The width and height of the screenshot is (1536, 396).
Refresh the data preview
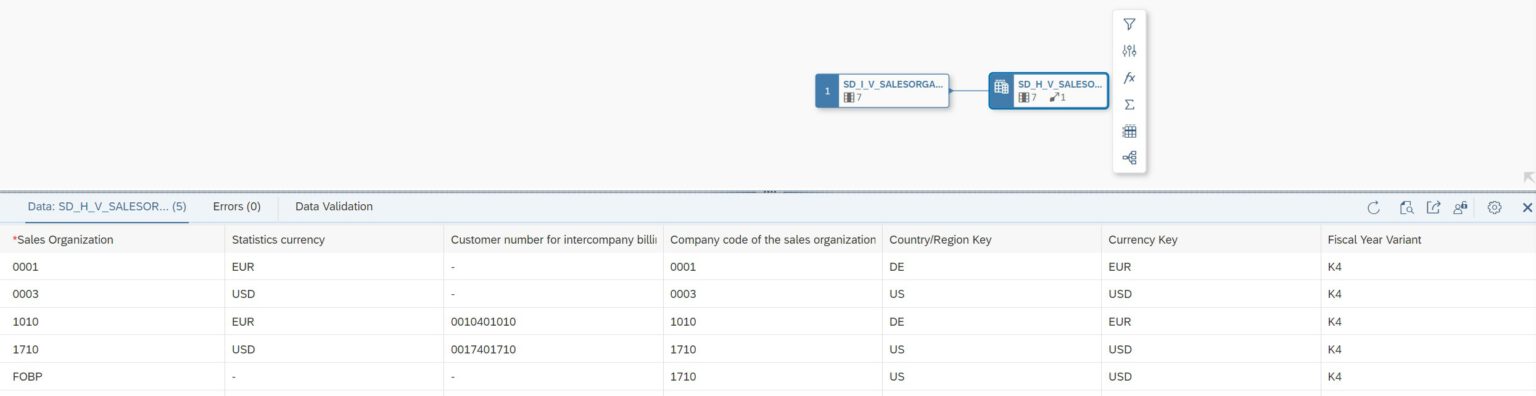[x=1374, y=207]
